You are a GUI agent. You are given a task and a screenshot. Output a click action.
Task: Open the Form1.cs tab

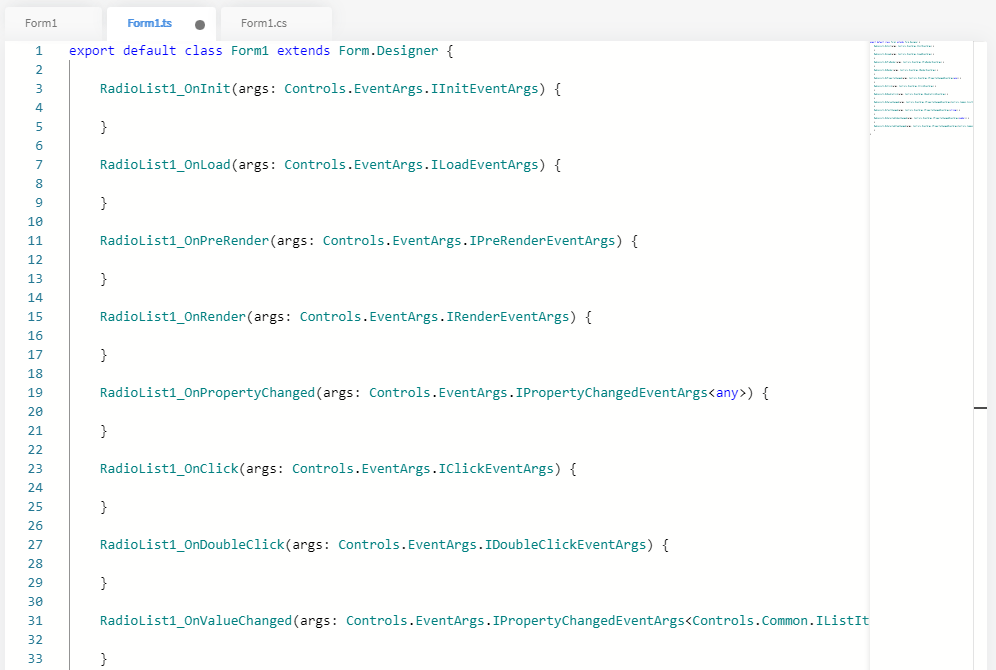coord(265,23)
